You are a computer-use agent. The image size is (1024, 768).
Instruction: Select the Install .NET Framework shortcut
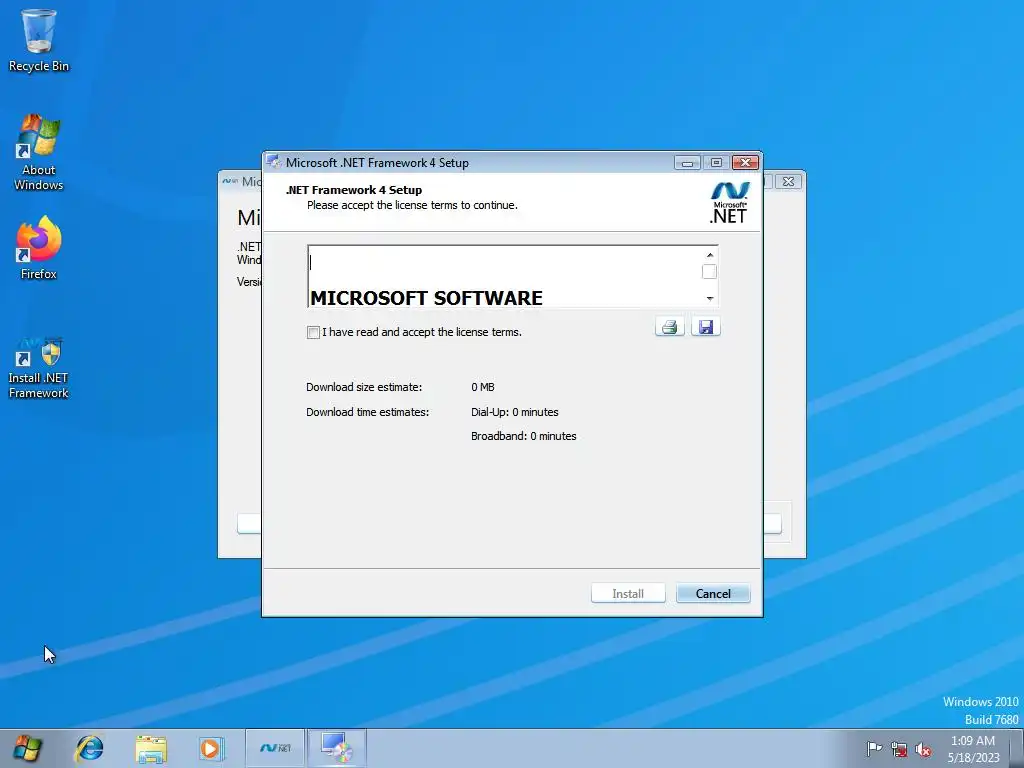click(39, 368)
